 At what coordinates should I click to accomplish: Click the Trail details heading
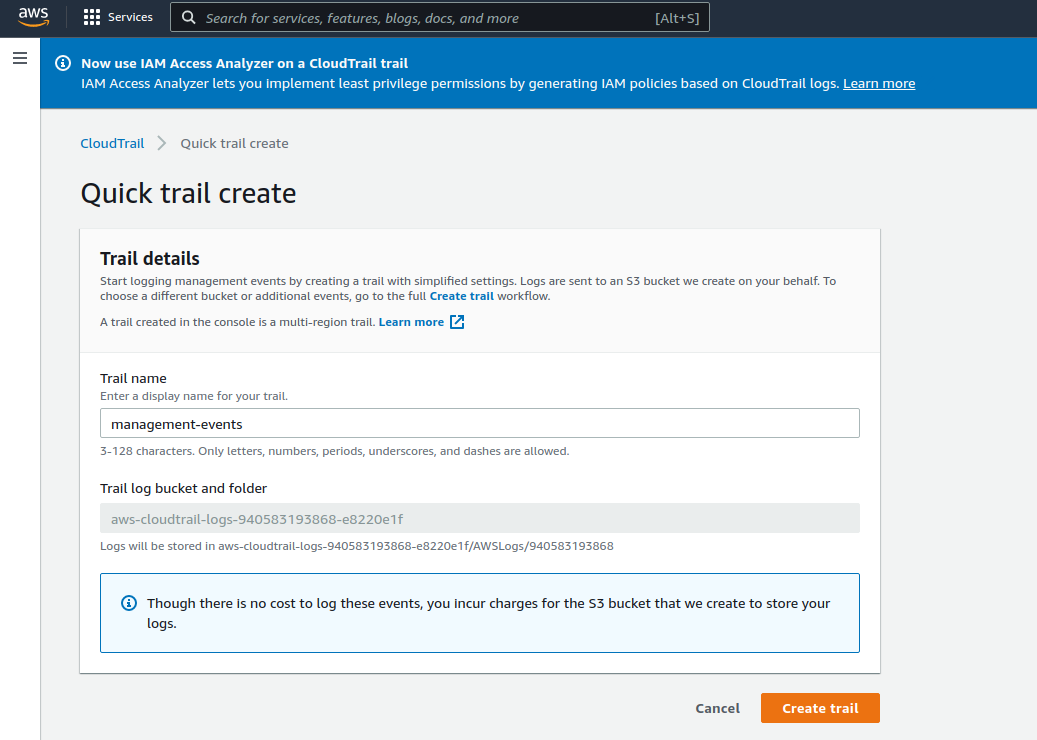[x=149, y=259]
